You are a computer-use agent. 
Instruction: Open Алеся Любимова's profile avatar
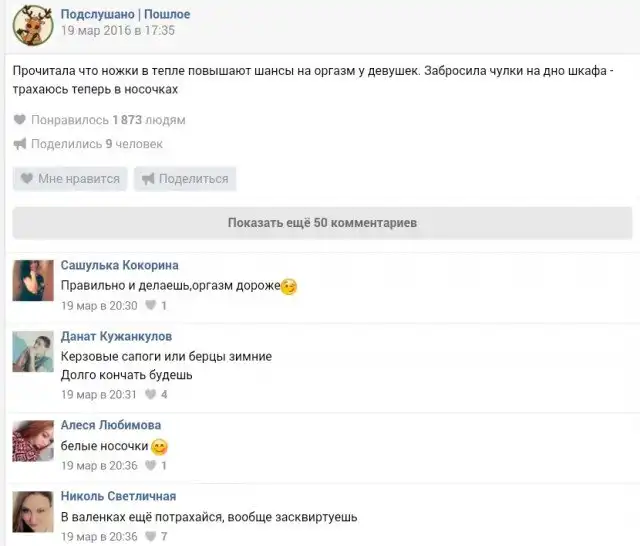click(x=33, y=441)
